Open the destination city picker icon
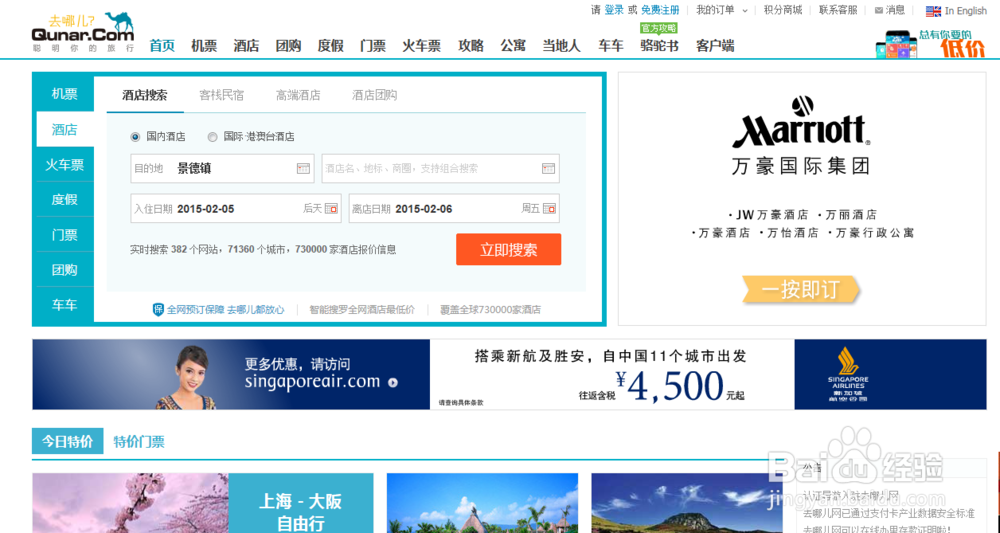This screenshot has height=533, width=1000. point(303,168)
